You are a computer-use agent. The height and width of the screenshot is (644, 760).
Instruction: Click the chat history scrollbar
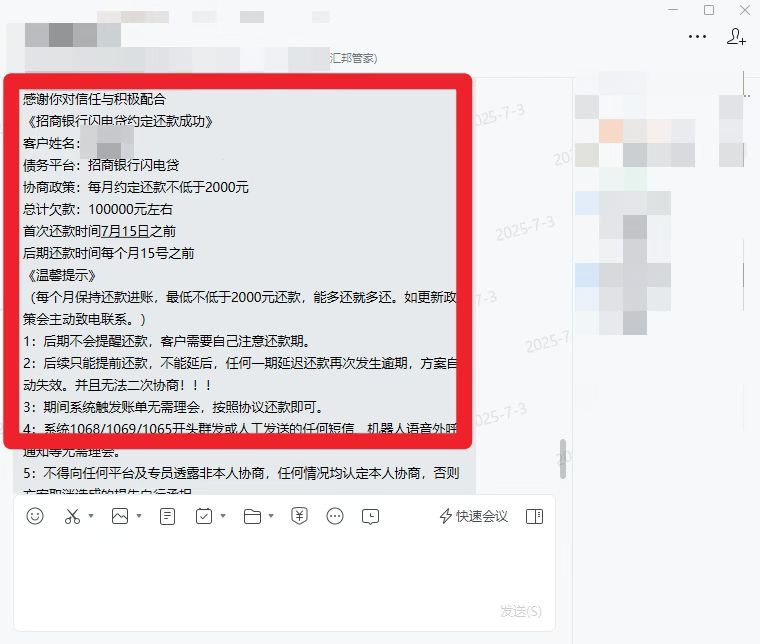[562, 459]
